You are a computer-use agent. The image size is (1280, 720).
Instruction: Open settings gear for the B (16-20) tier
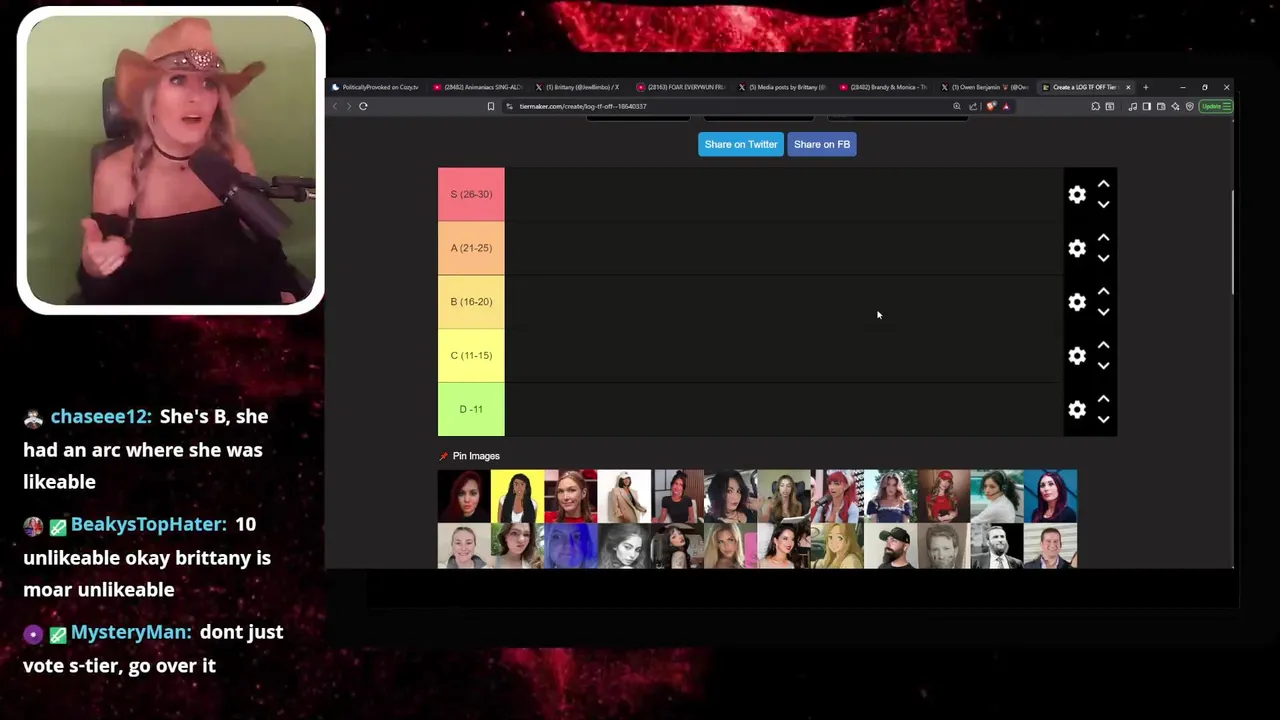point(1077,302)
